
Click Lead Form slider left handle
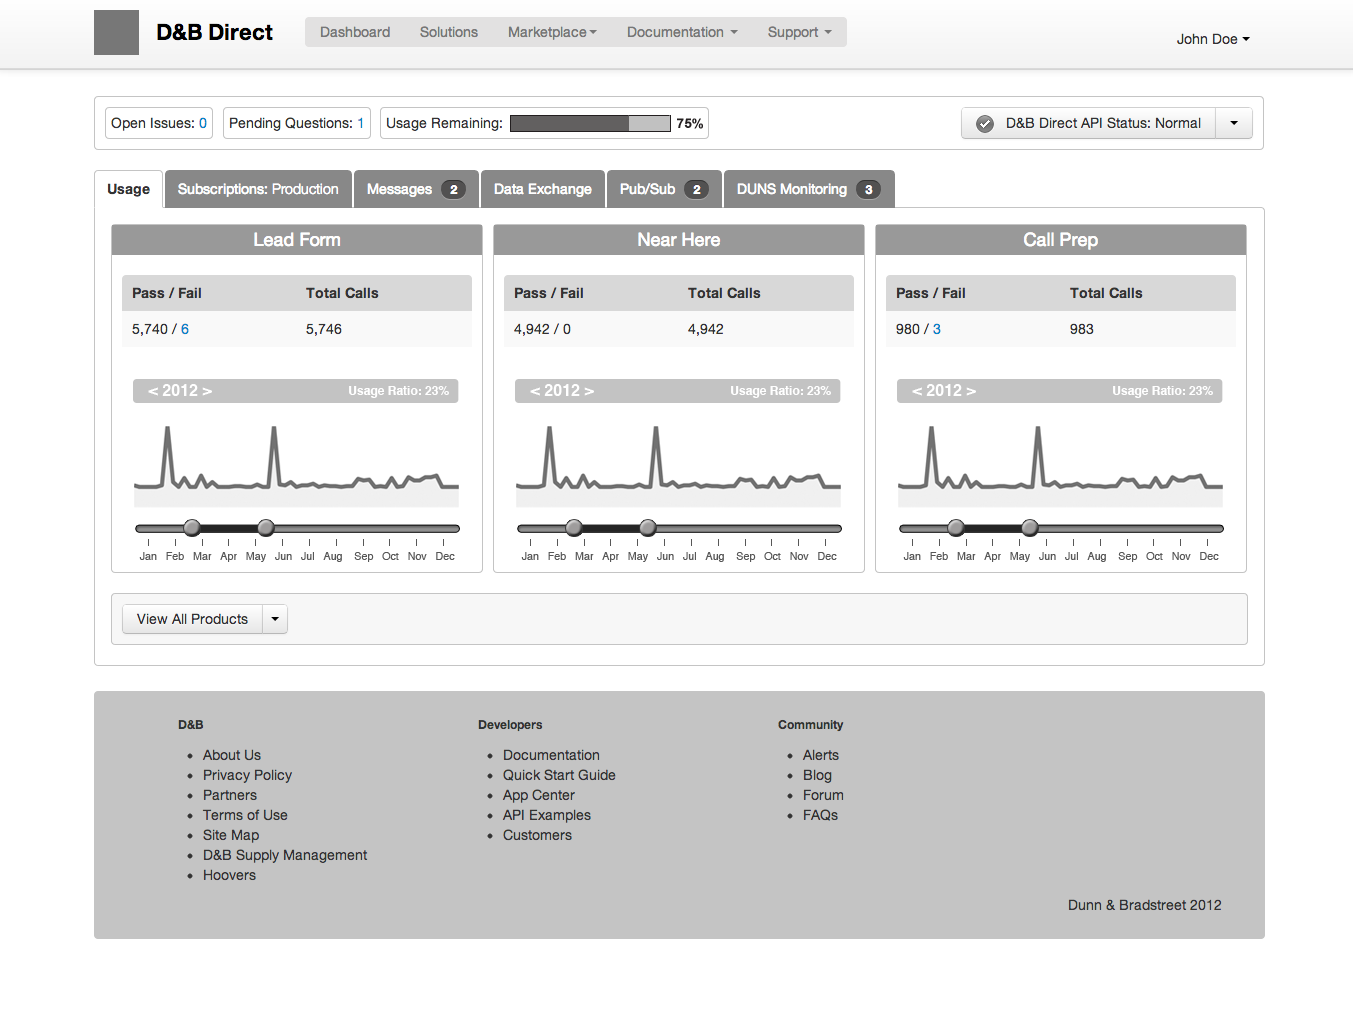pos(192,528)
